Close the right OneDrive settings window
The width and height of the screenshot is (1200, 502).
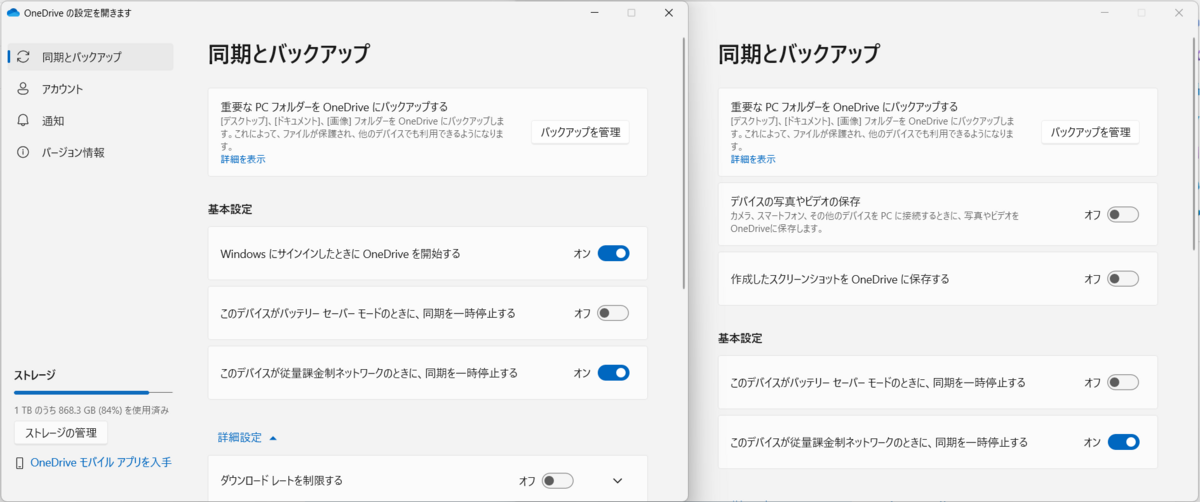coord(1179,13)
